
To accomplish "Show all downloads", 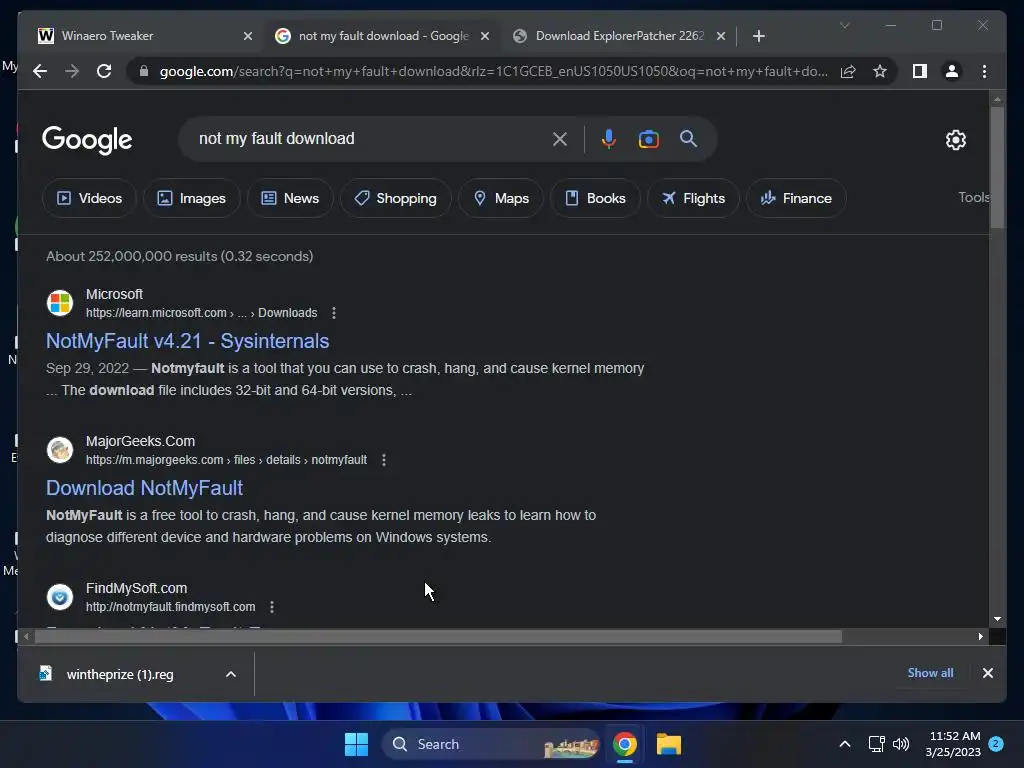I will pos(930,673).
